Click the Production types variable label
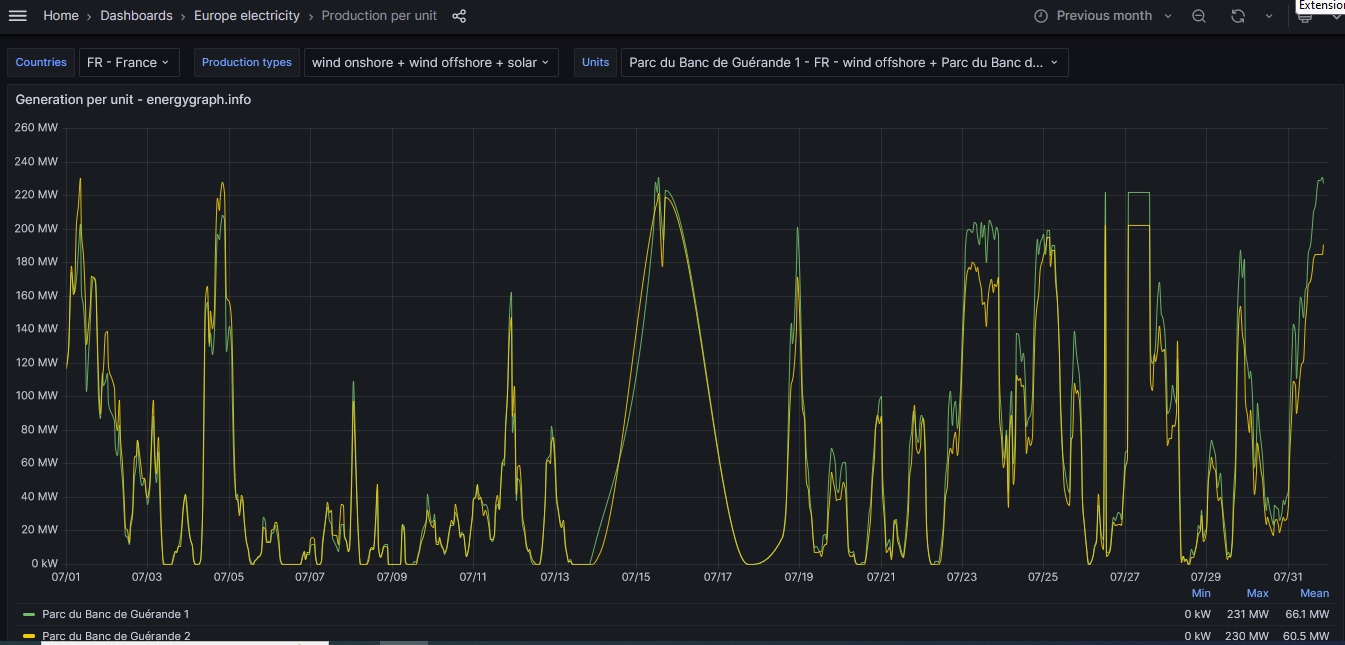This screenshot has width=1345, height=645. [x=247, y=62]
